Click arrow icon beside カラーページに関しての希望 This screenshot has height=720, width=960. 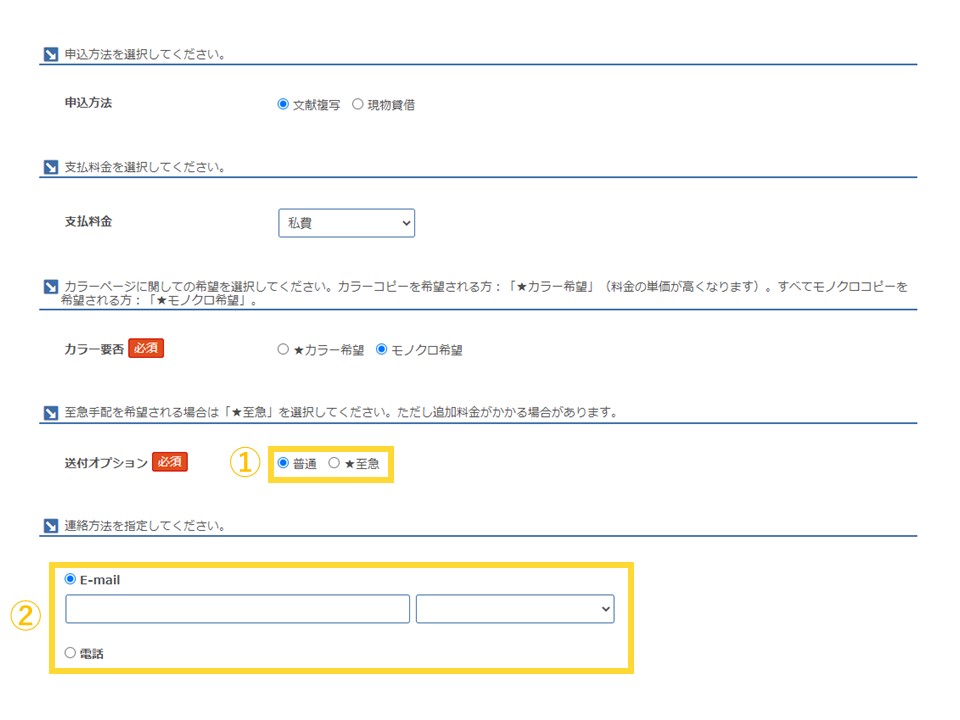(x=51, y=287)
